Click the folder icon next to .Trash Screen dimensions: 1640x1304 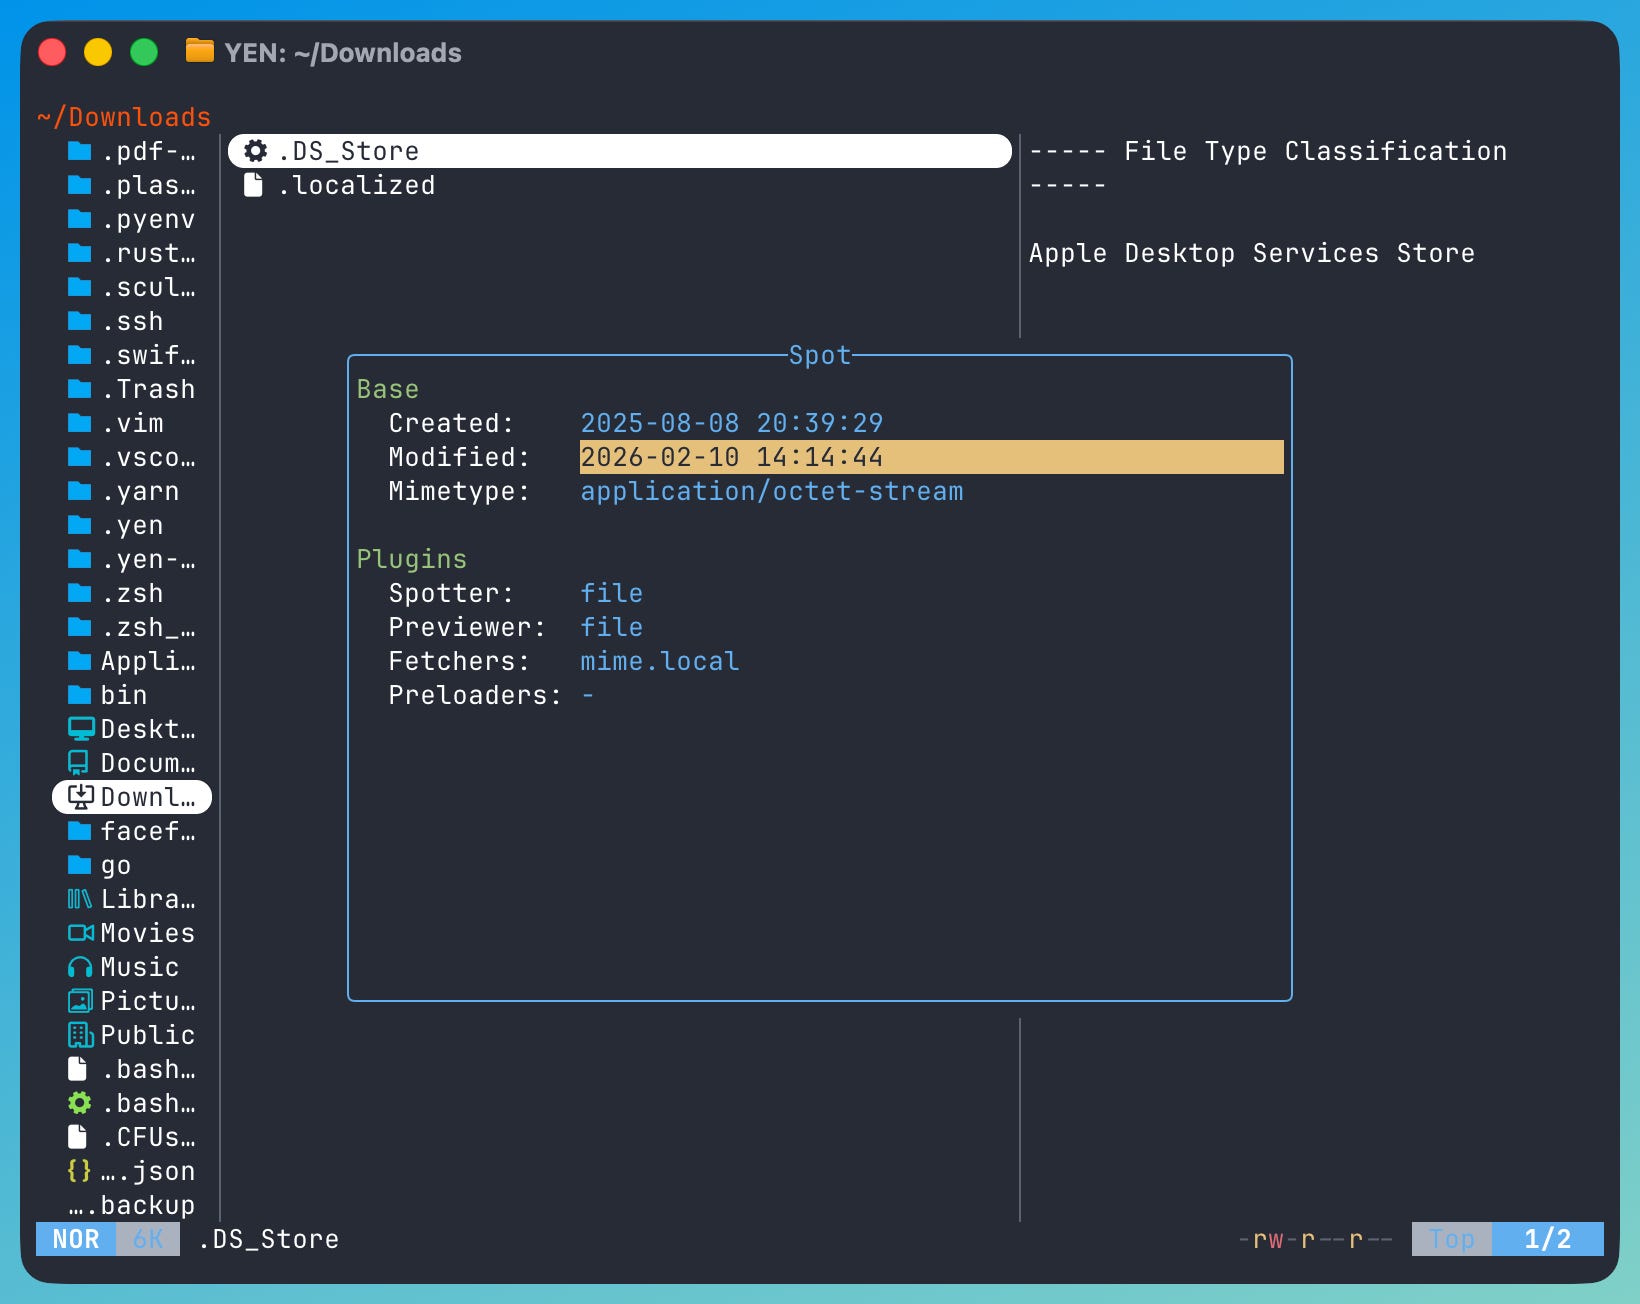coord(80,389)
